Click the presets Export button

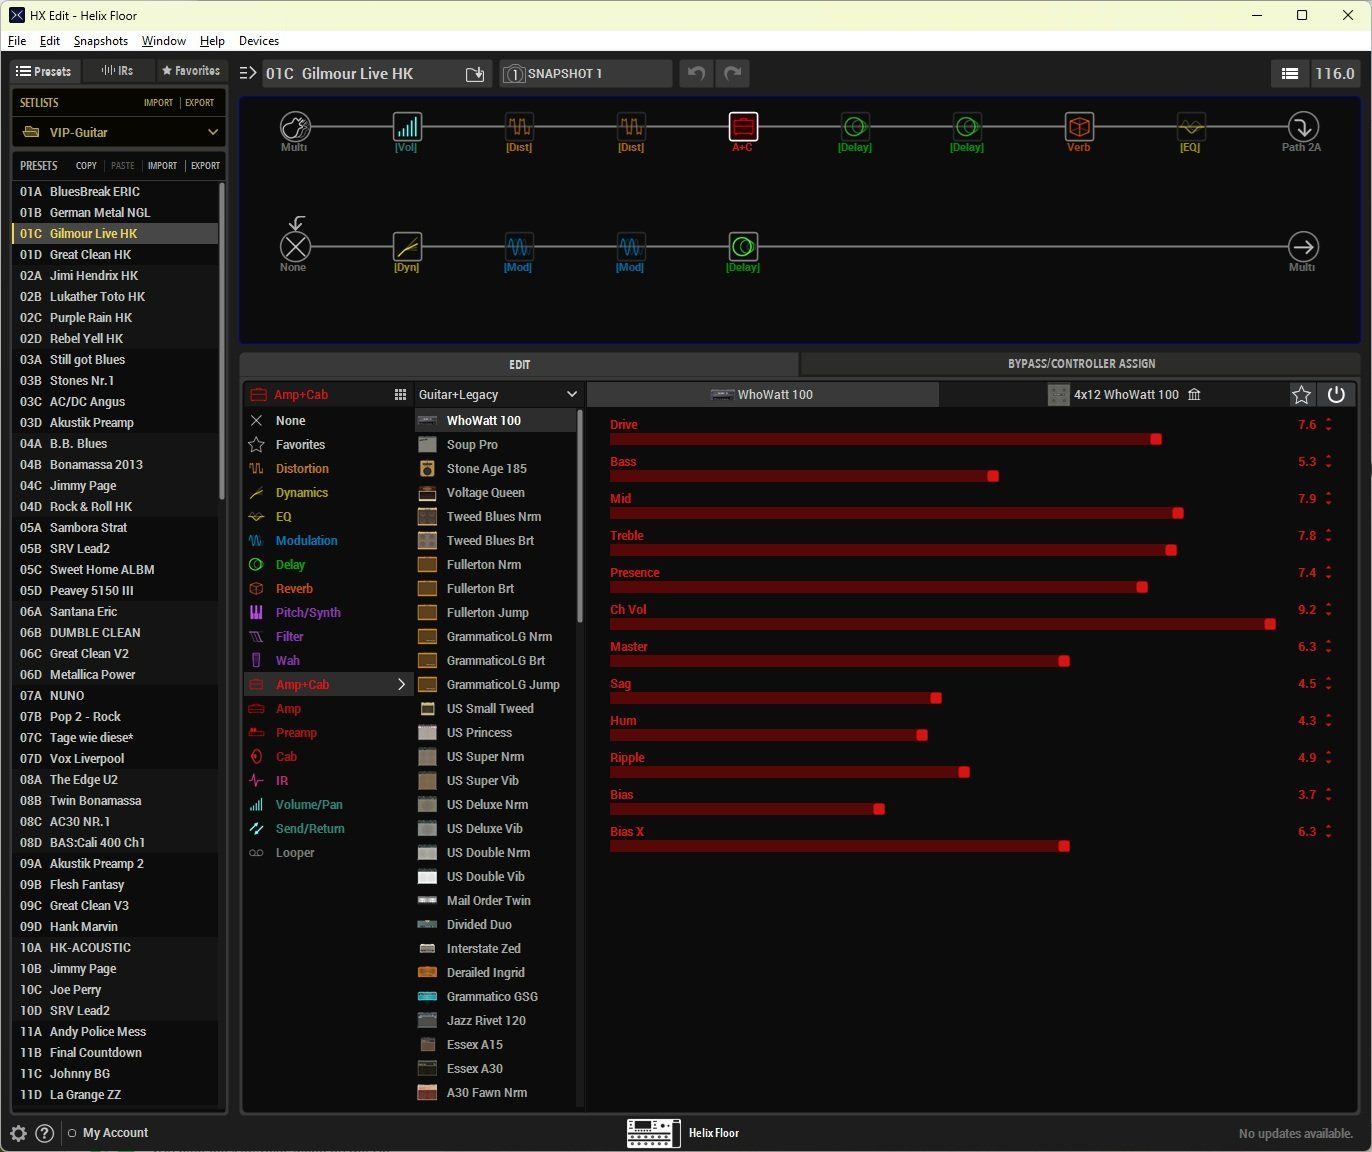coord(206,166)
